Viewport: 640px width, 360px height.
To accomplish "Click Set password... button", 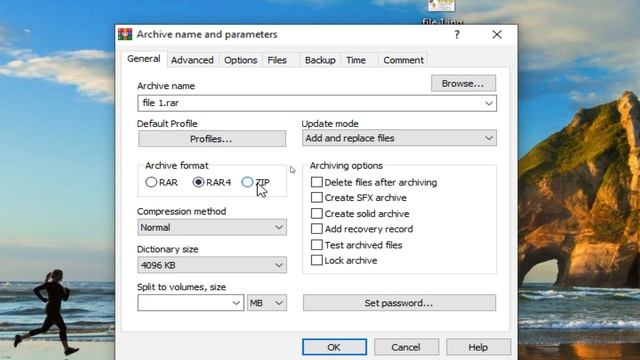I will tap(399, 303).
